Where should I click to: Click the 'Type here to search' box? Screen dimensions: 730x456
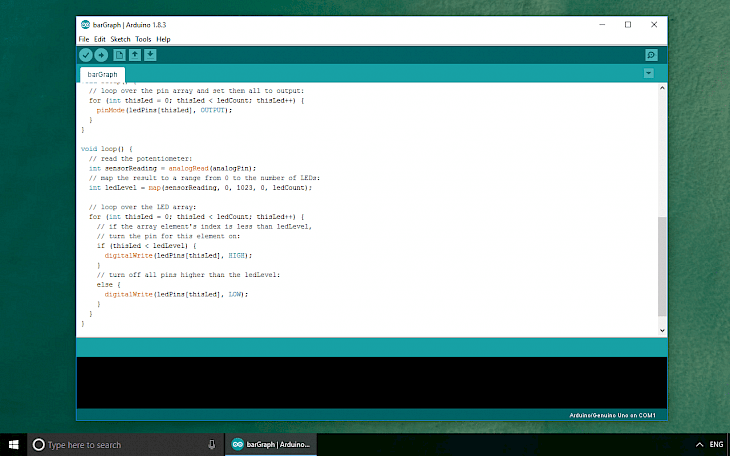(126, 445)
